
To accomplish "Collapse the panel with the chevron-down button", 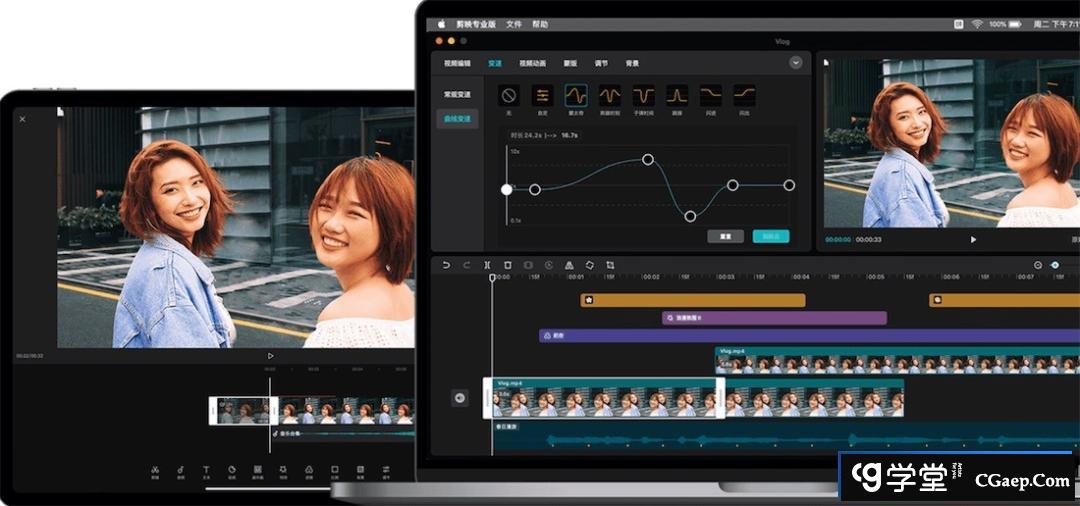I will pyautogui.click(x=795, y=63).
